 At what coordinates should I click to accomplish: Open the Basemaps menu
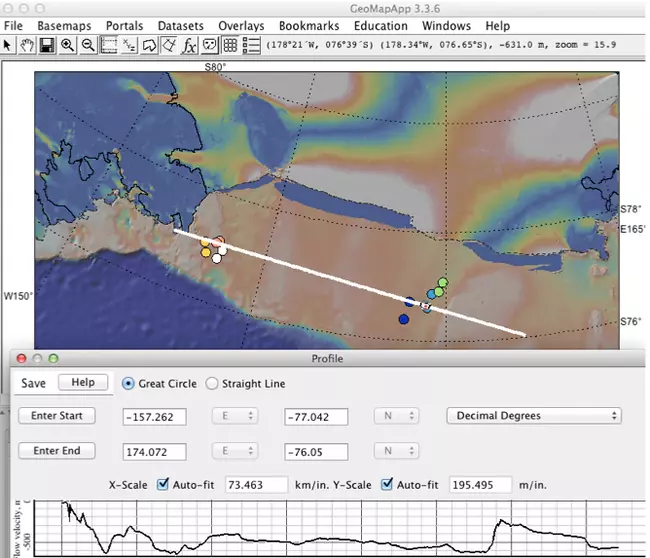(x=64, y=25)
